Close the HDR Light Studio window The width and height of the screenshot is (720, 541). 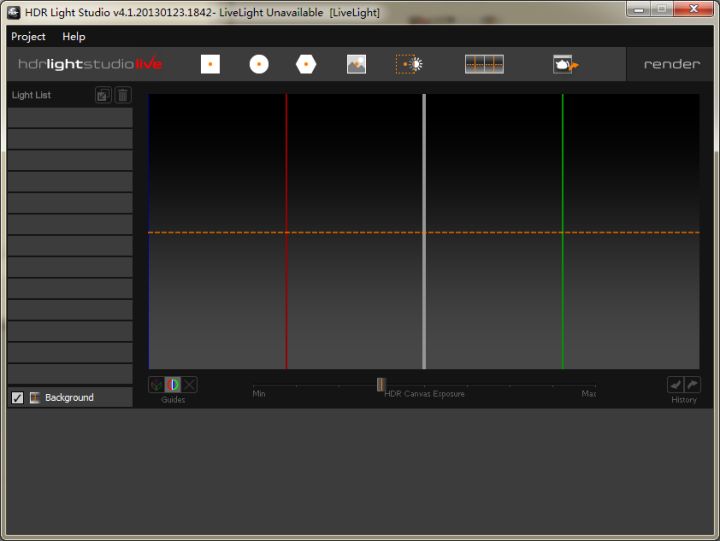point(693,9)
